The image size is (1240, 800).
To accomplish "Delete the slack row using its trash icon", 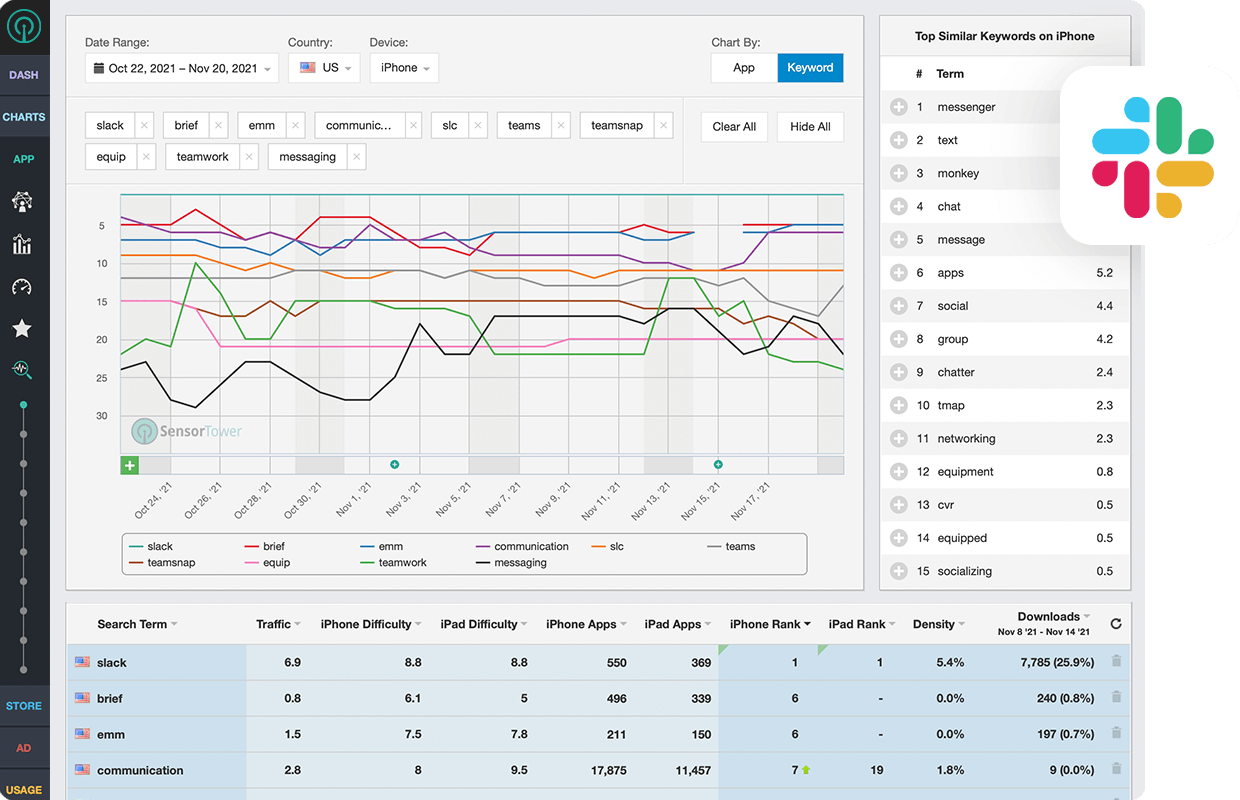I will click(1116, 662).
